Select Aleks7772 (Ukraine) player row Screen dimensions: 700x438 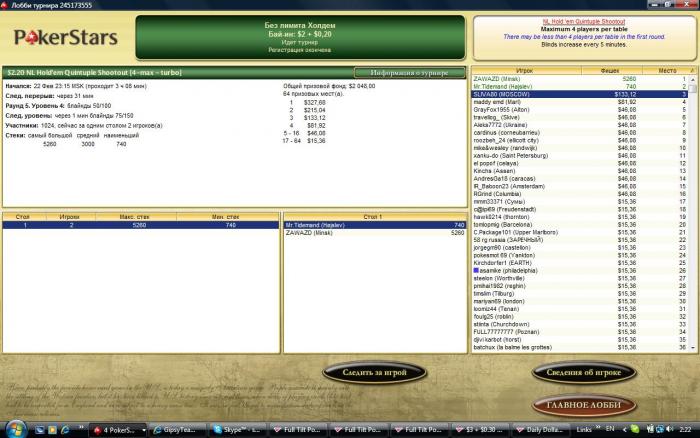point(579,125)
